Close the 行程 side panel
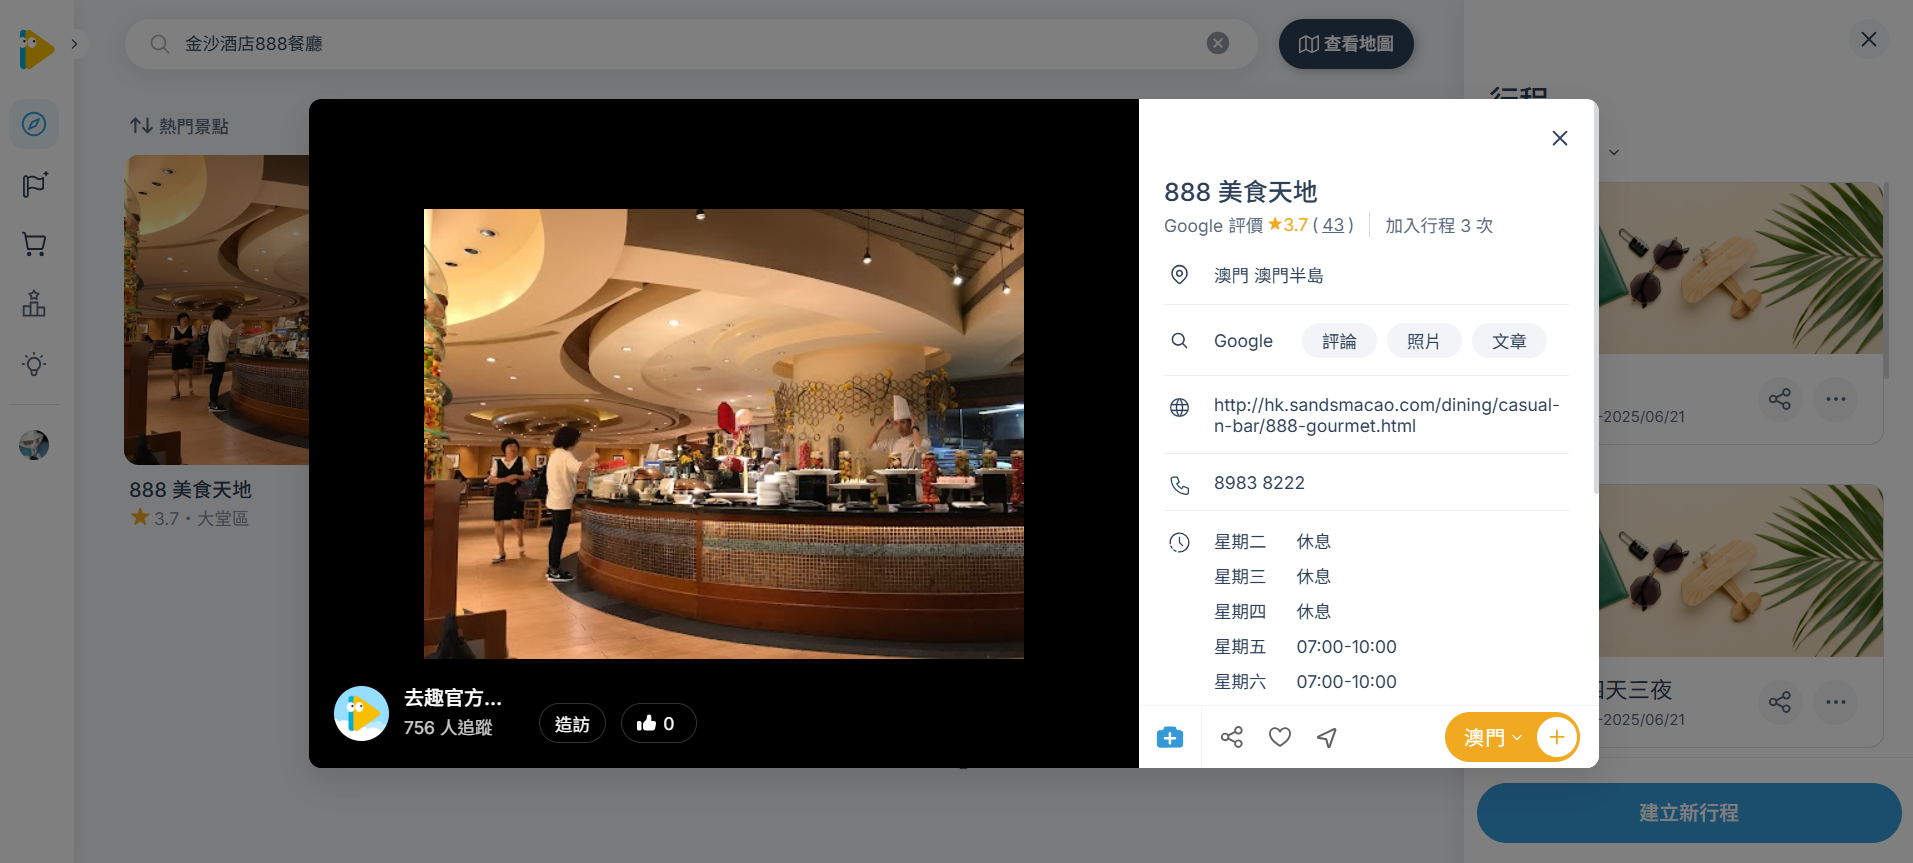The width and height of the screenshot is (1913, 863). [x=1868, y=39]
